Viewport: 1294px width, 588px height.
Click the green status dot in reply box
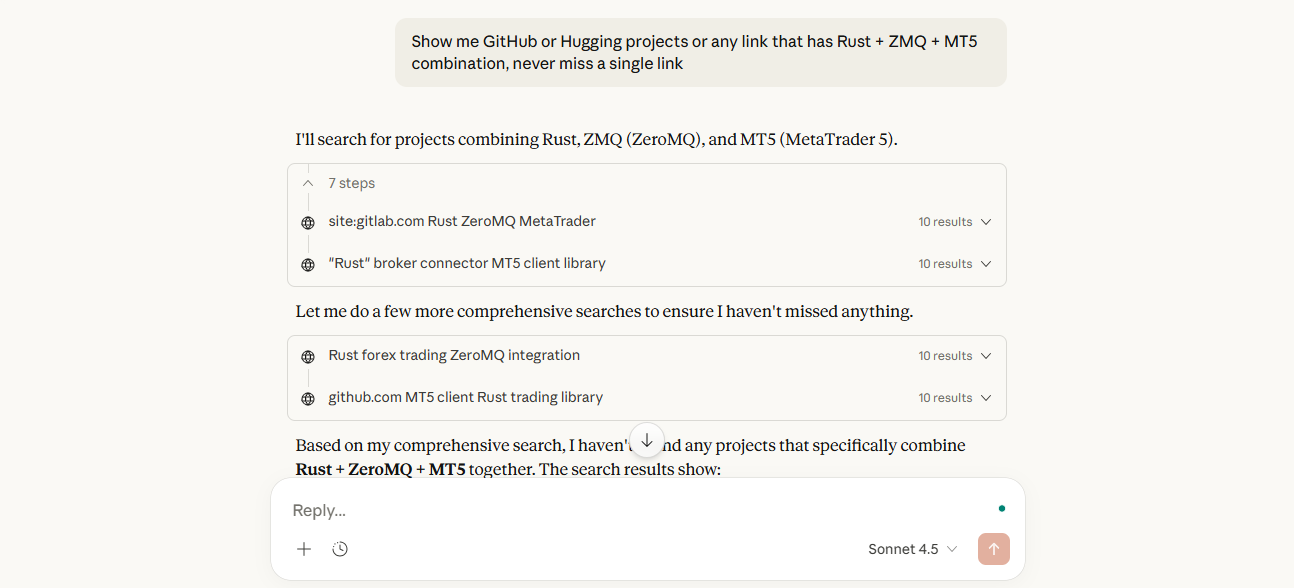coord(1001,508)
